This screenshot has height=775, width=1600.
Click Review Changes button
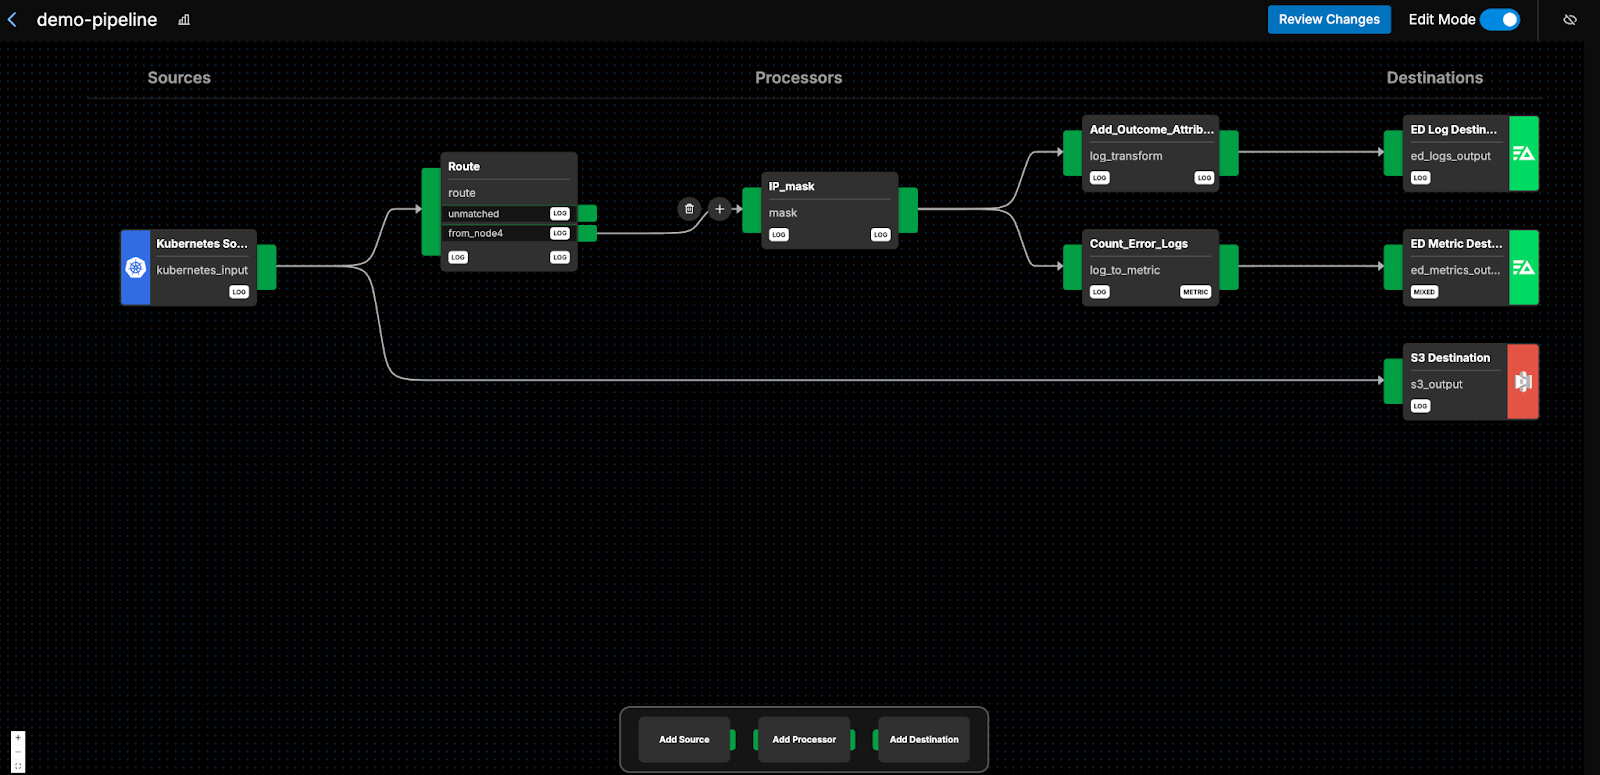click(1328, 20)
